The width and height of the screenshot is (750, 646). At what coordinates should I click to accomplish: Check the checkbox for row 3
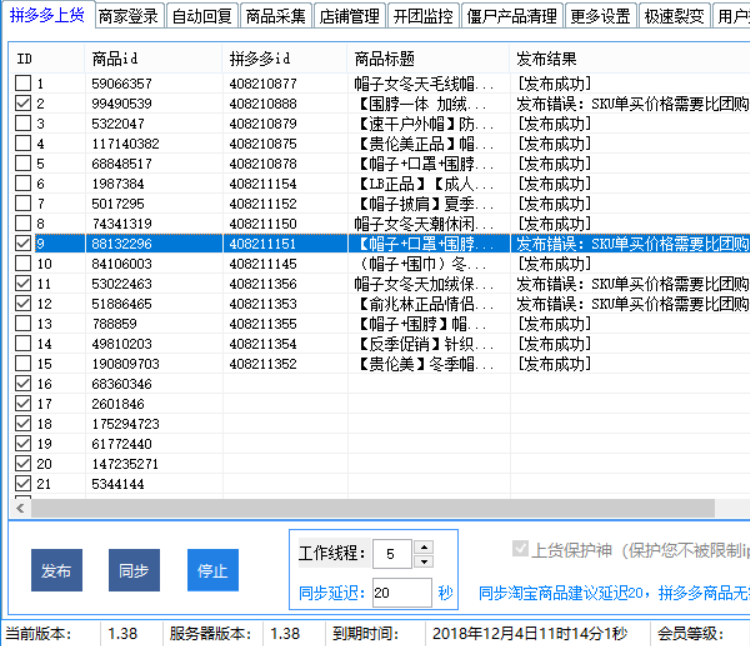coord(23,123)
